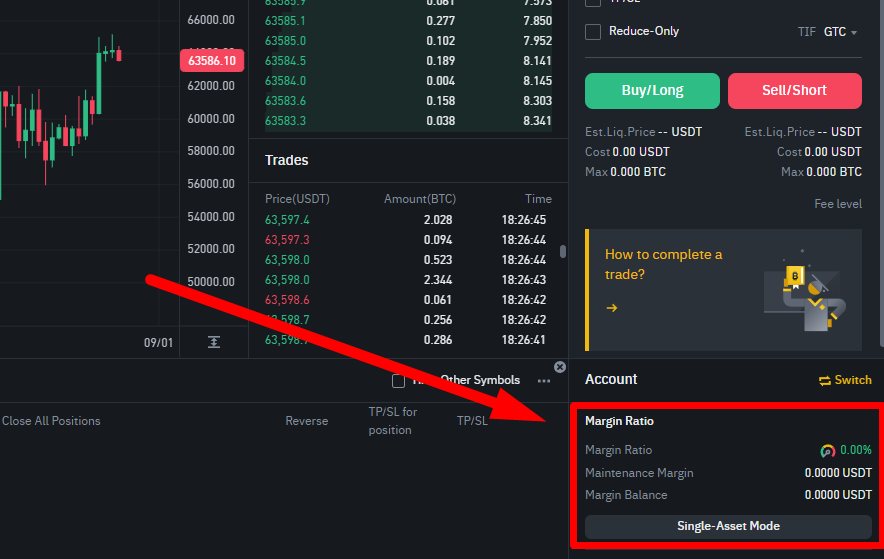Toggle the Hide Other Symbols checkbox
The height and width of the screenshot is (559, 884).
(399, 381)
